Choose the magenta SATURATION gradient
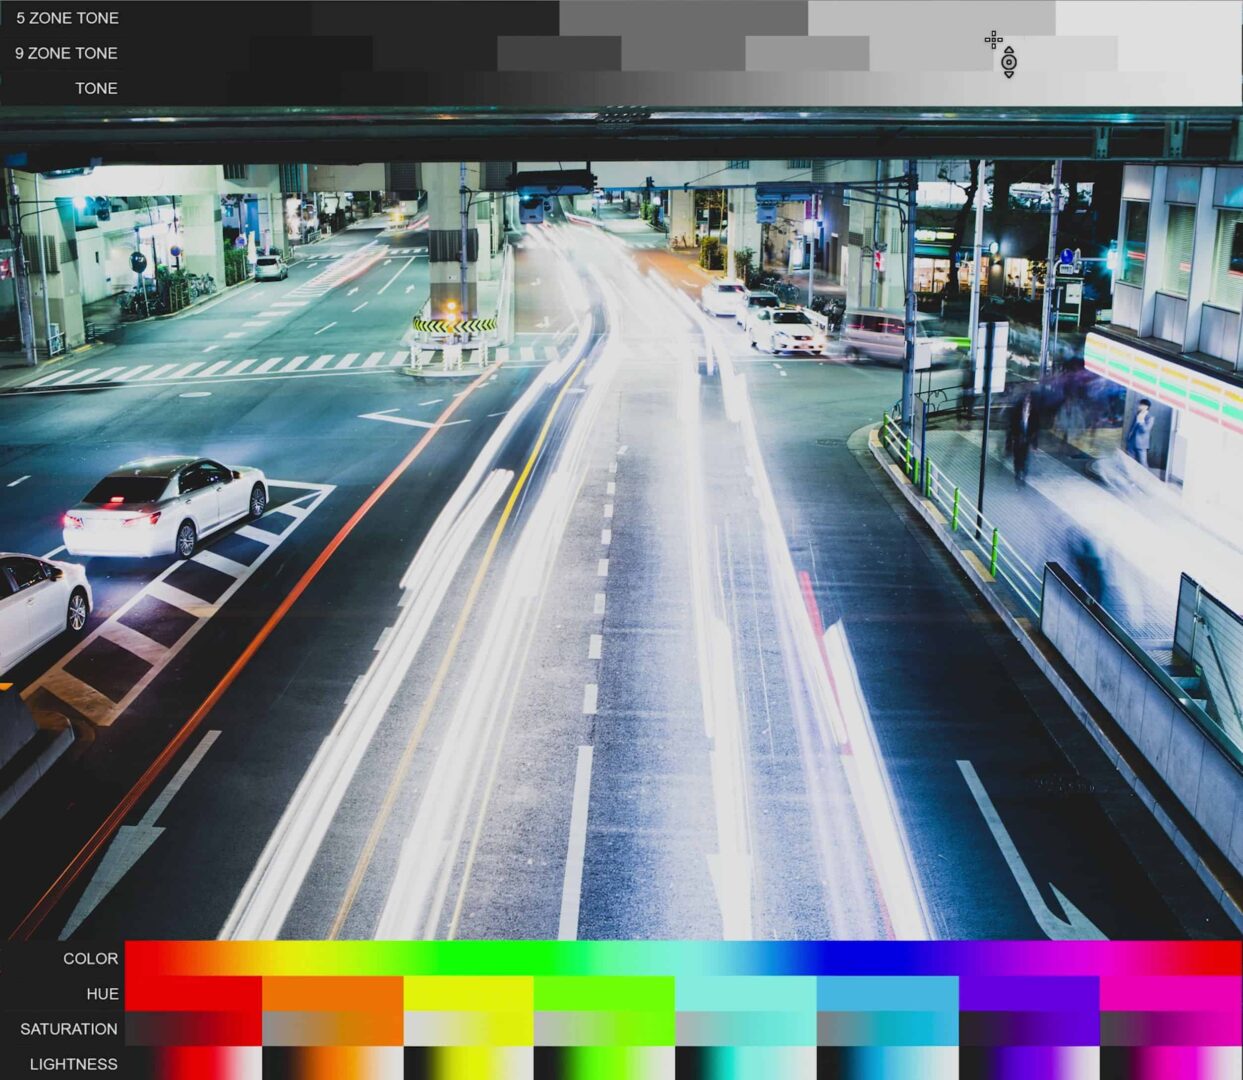Image resolution: width=1243 pixels, height=1080 pixels. click(1171, 1028)
